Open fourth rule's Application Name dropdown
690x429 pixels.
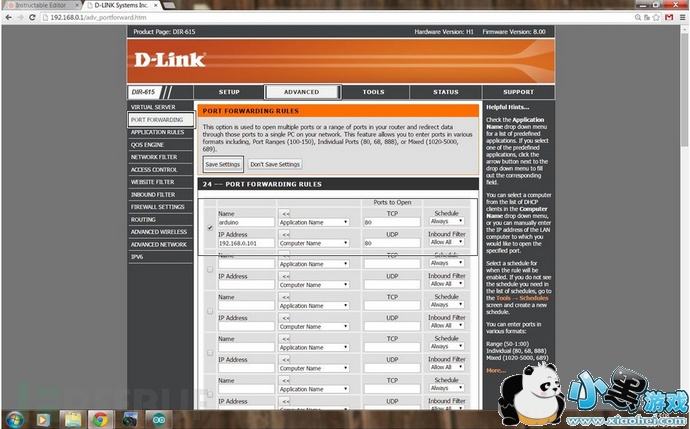coord(314,347)
